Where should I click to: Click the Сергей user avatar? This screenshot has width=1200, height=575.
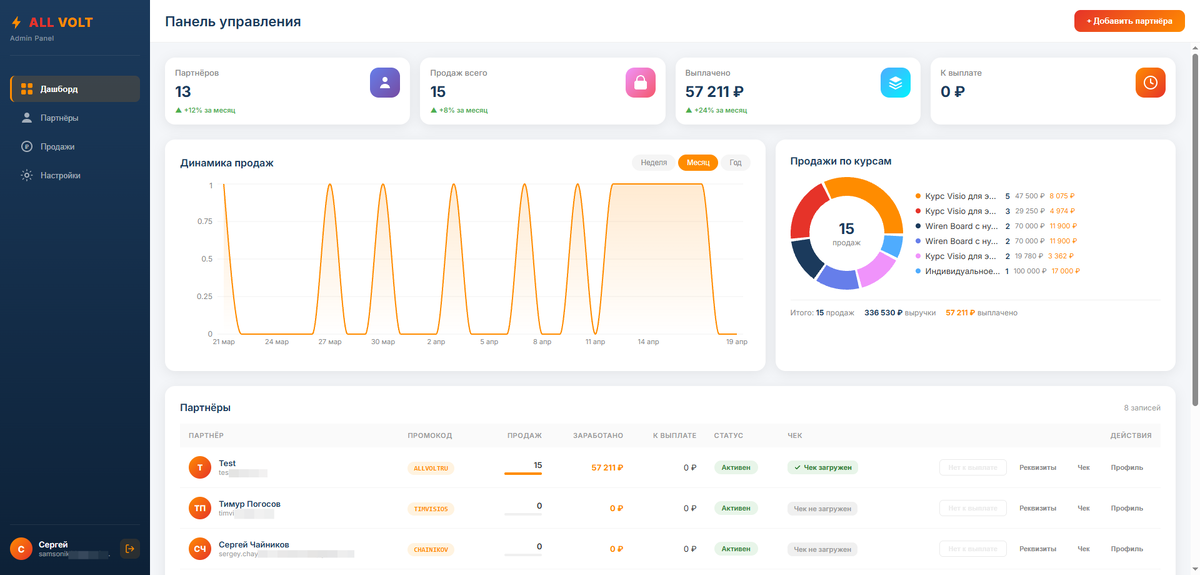[21, 548]
